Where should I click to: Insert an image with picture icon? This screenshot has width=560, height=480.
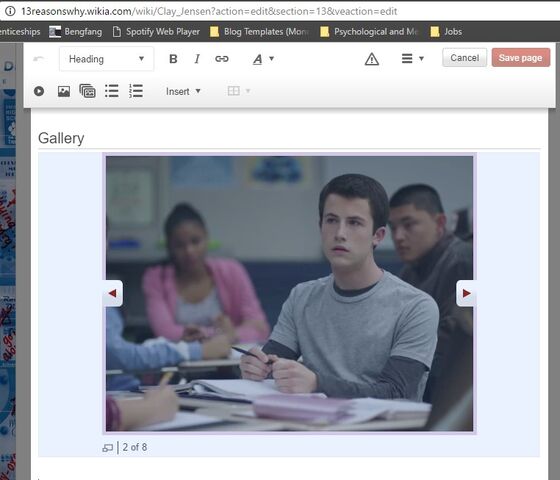click(x=64, y=91)
